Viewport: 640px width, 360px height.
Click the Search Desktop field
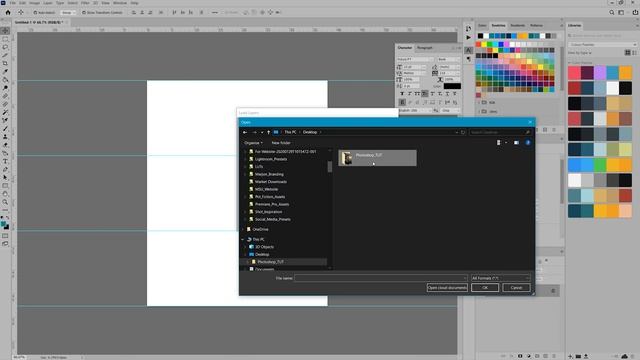(500, 132)
